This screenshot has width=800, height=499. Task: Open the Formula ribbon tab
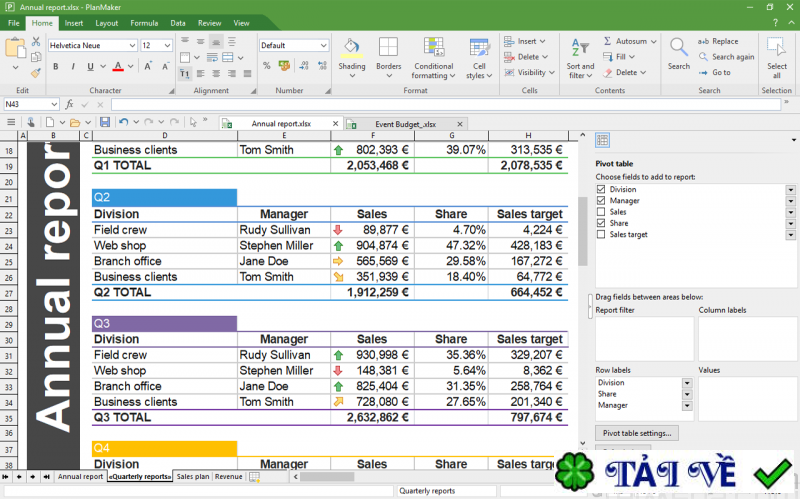[144, 22]
